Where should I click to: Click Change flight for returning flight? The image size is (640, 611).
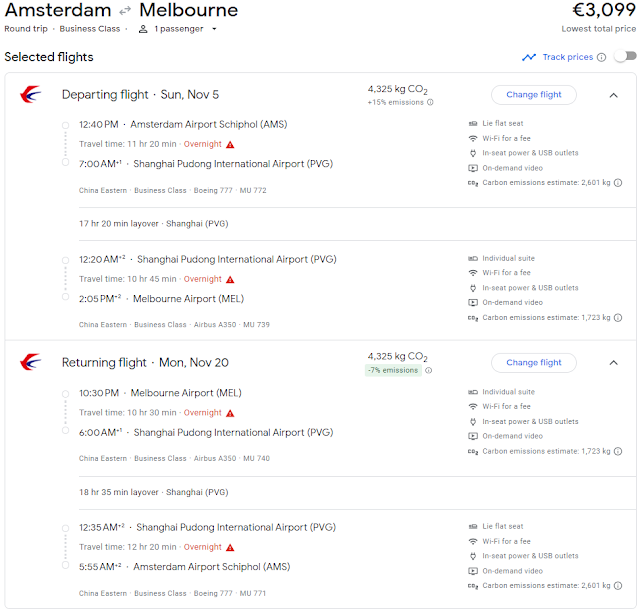533,363
